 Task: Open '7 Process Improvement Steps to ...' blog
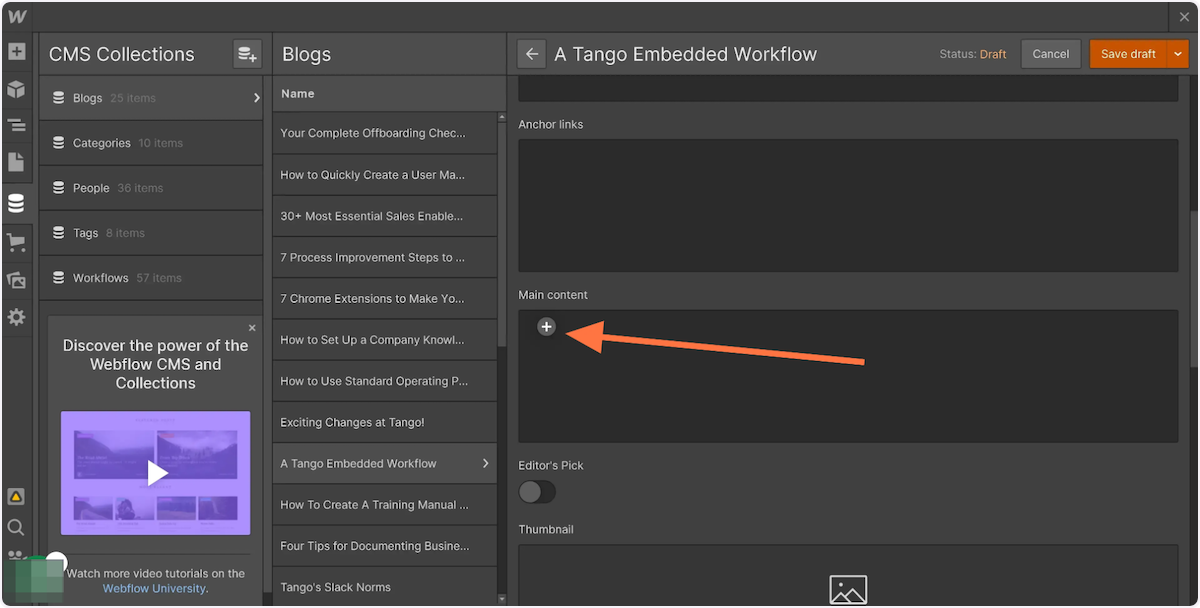[385, 257]
